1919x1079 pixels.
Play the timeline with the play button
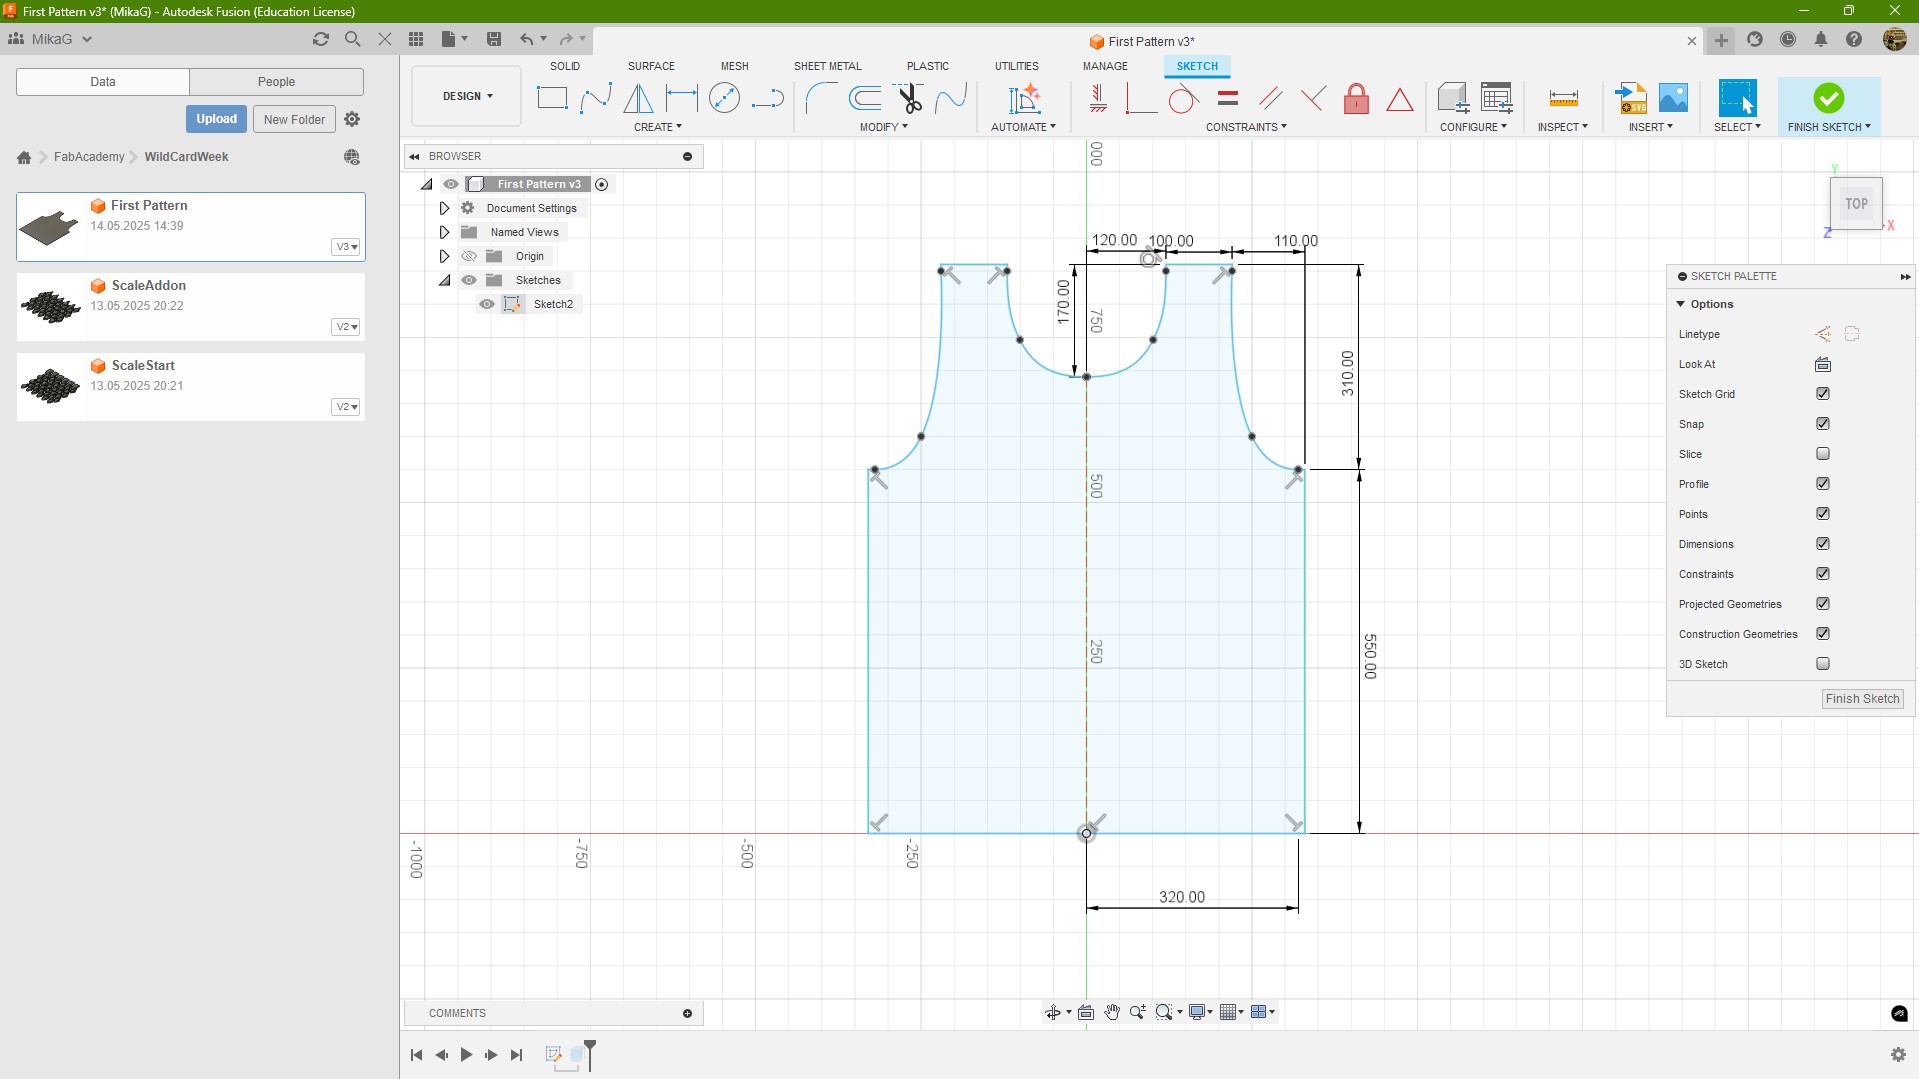466,1054
